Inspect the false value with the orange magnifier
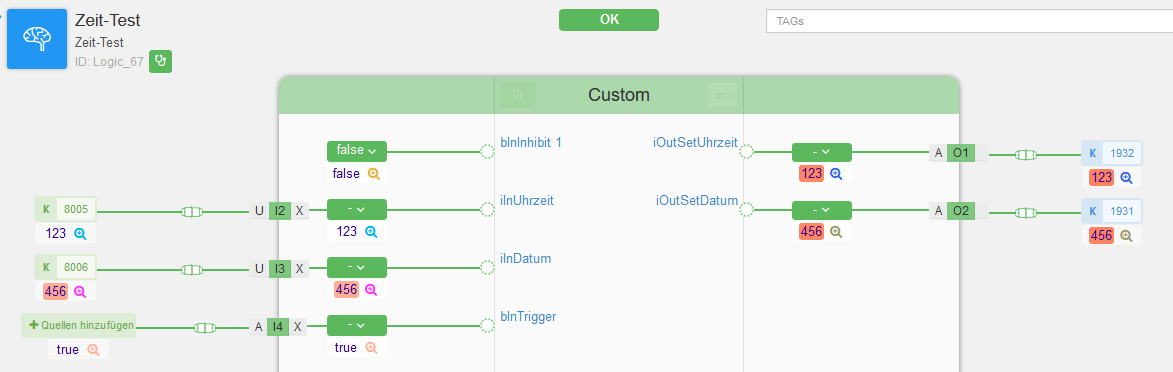The width and height of the screenshot is (1173, 372). point(373,174)
